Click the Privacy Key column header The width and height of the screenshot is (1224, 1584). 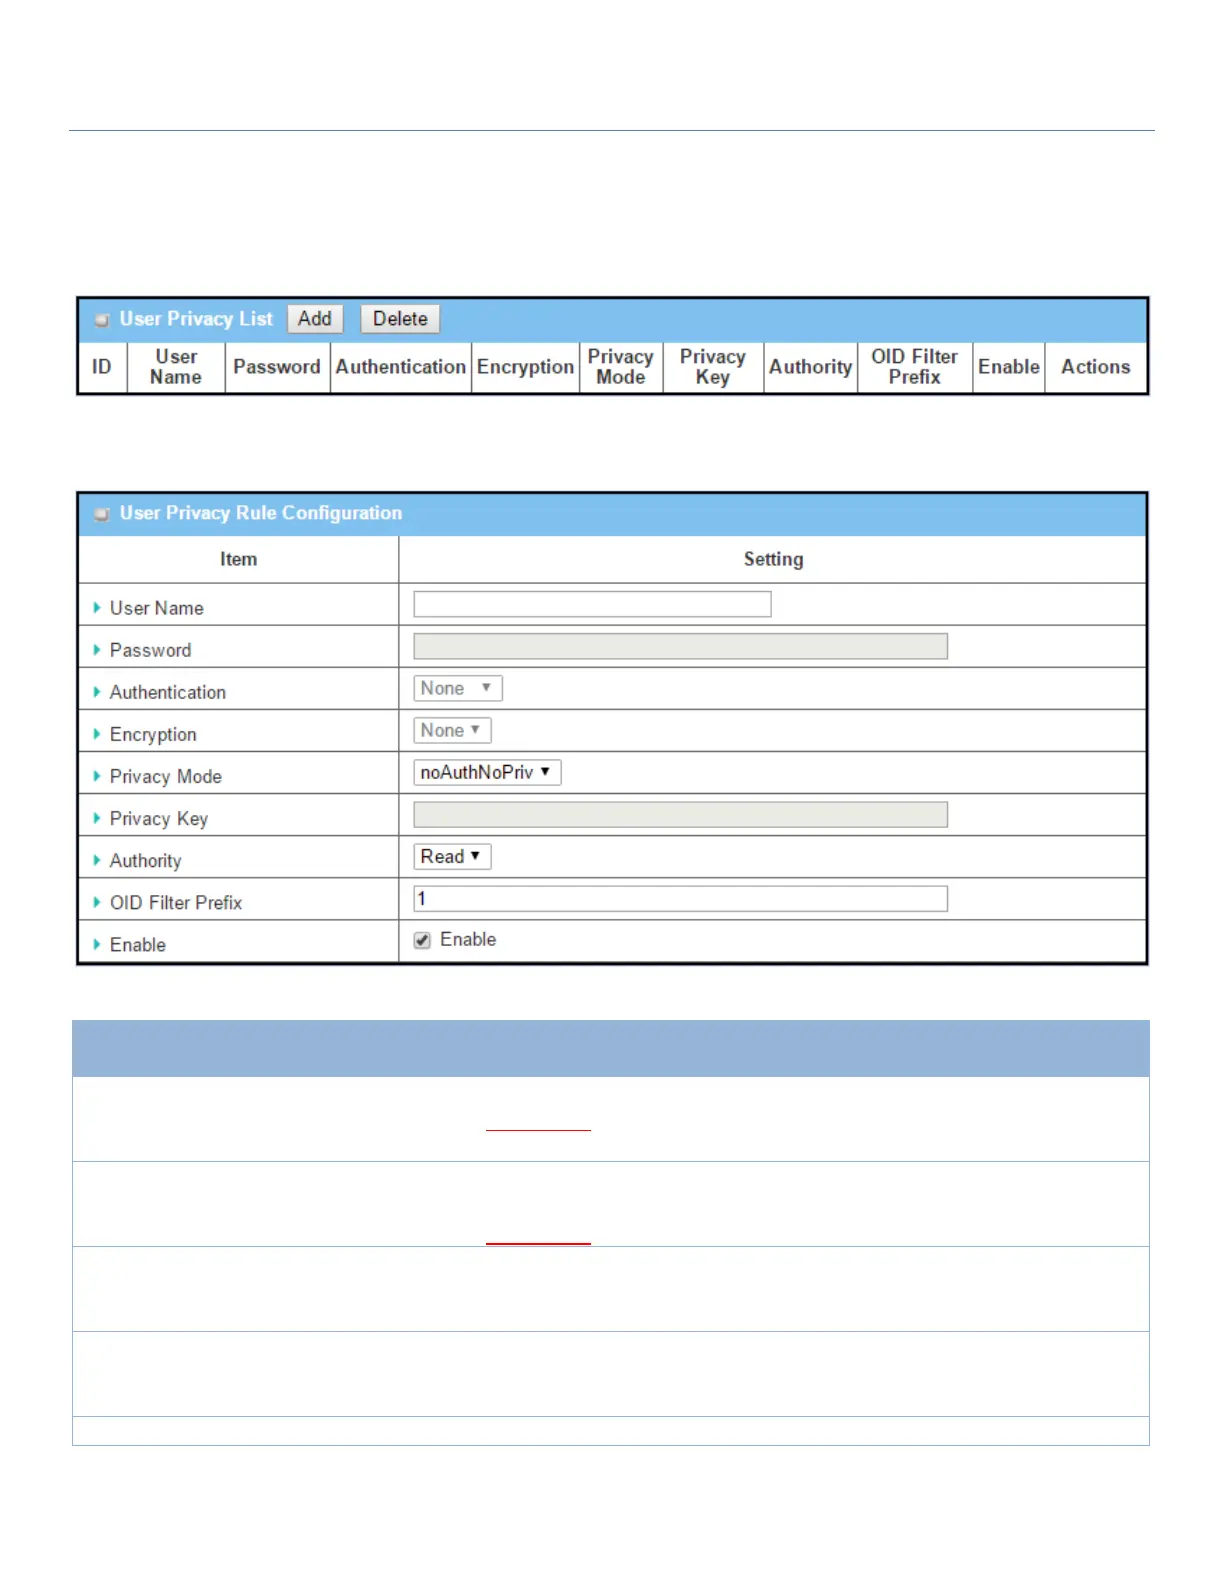point(713,367)
